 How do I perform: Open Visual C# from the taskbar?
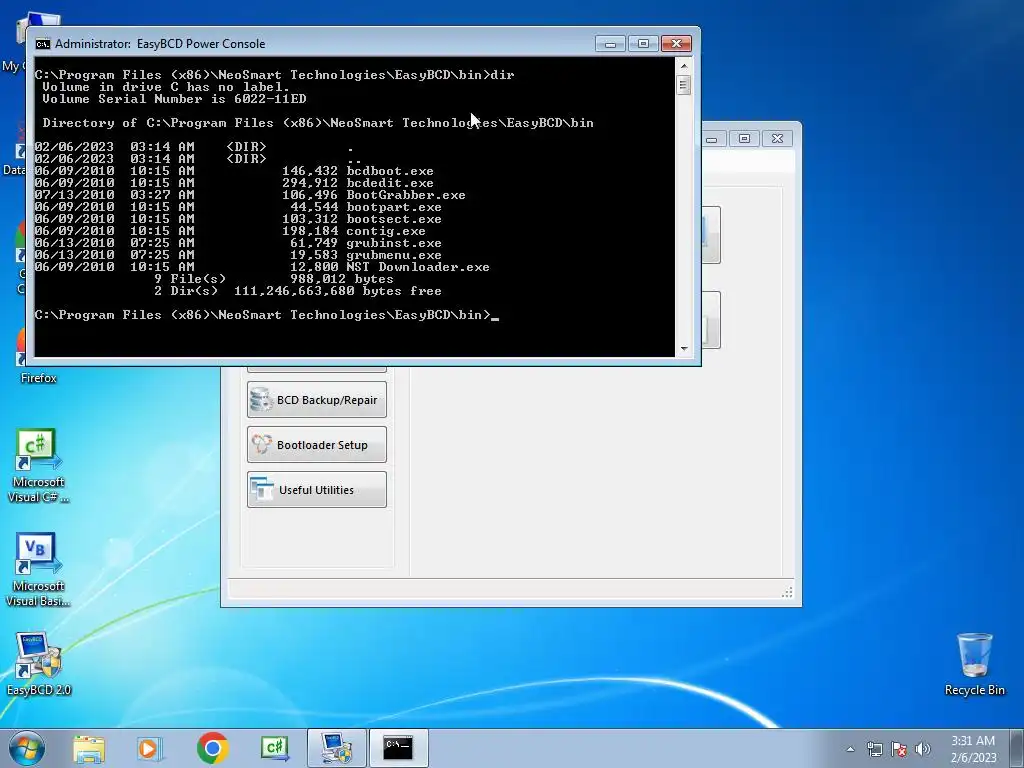click(x=274, y=748)
